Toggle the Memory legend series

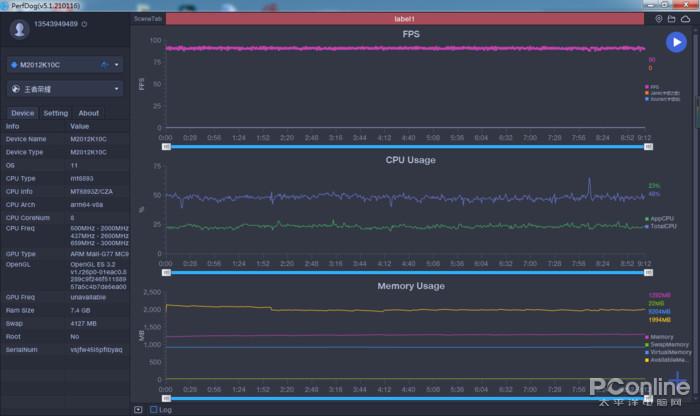pos(659,337)
